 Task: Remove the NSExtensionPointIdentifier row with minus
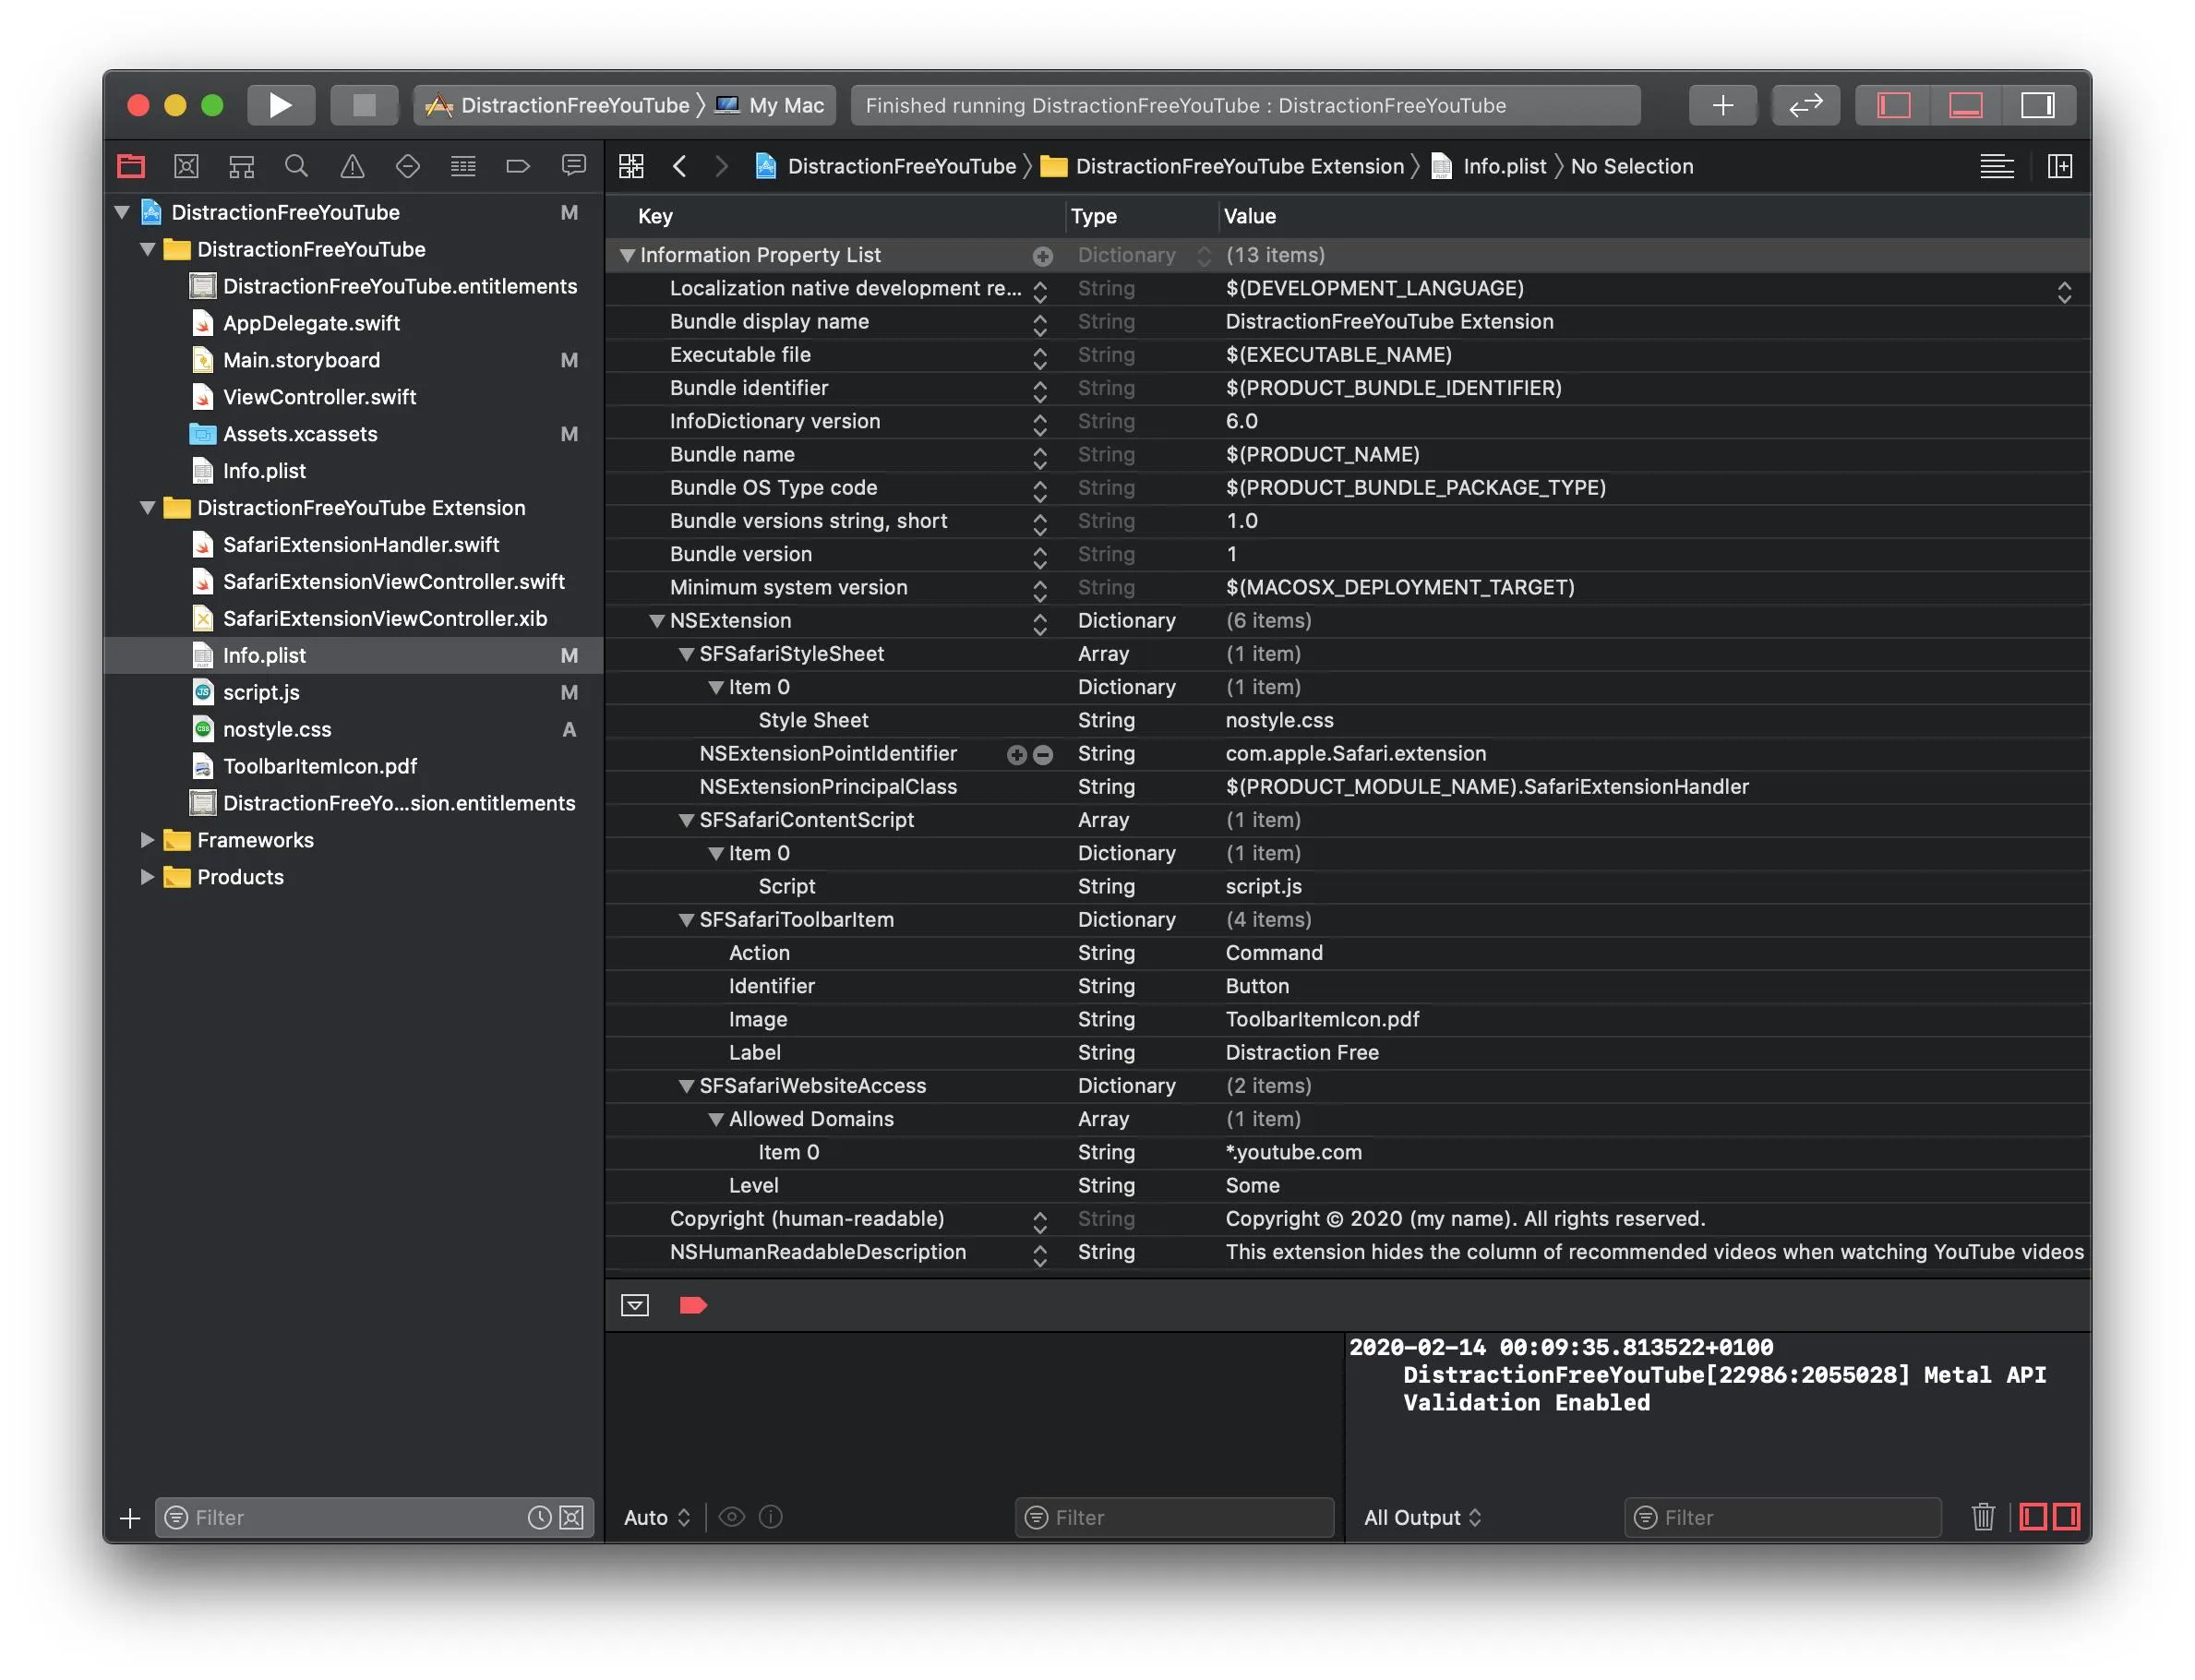click(1043, 755)
